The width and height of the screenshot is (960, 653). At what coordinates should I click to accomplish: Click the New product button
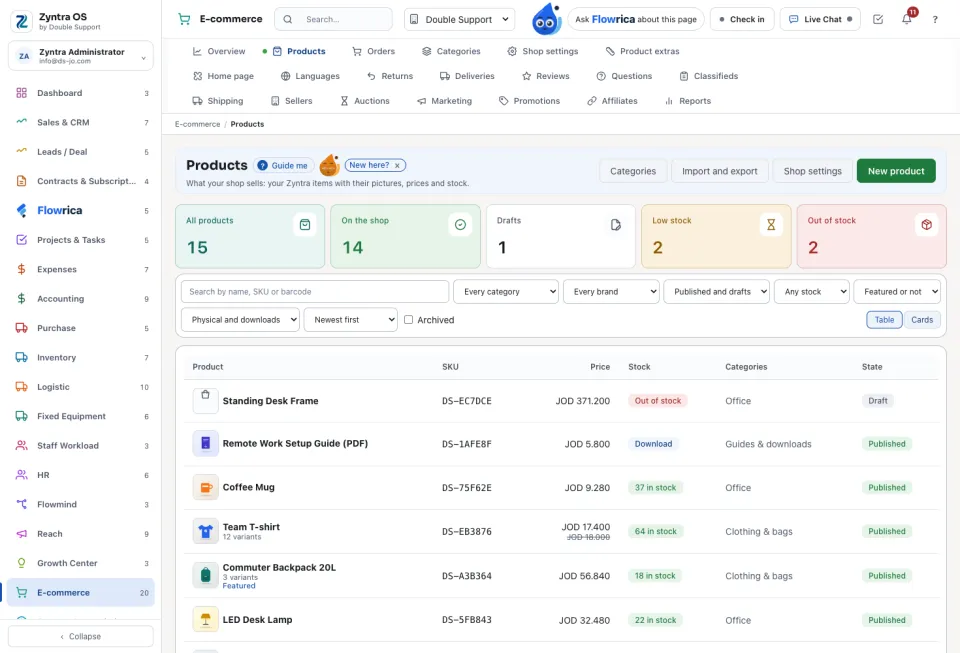point(896,171)
